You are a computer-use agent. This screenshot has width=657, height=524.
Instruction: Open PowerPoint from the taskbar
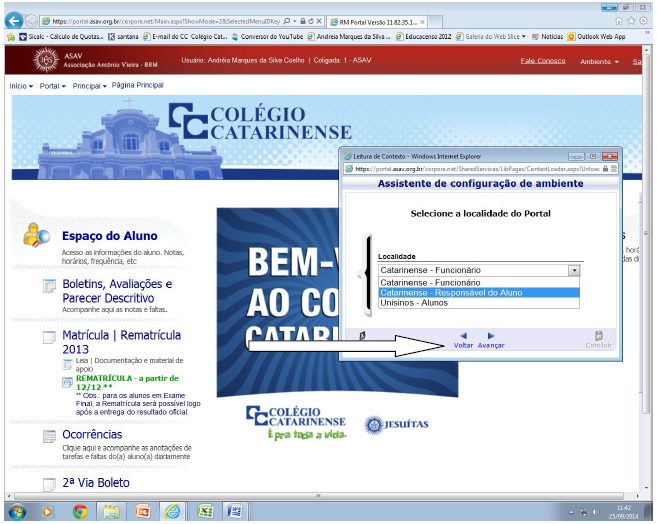pos(142,512)
